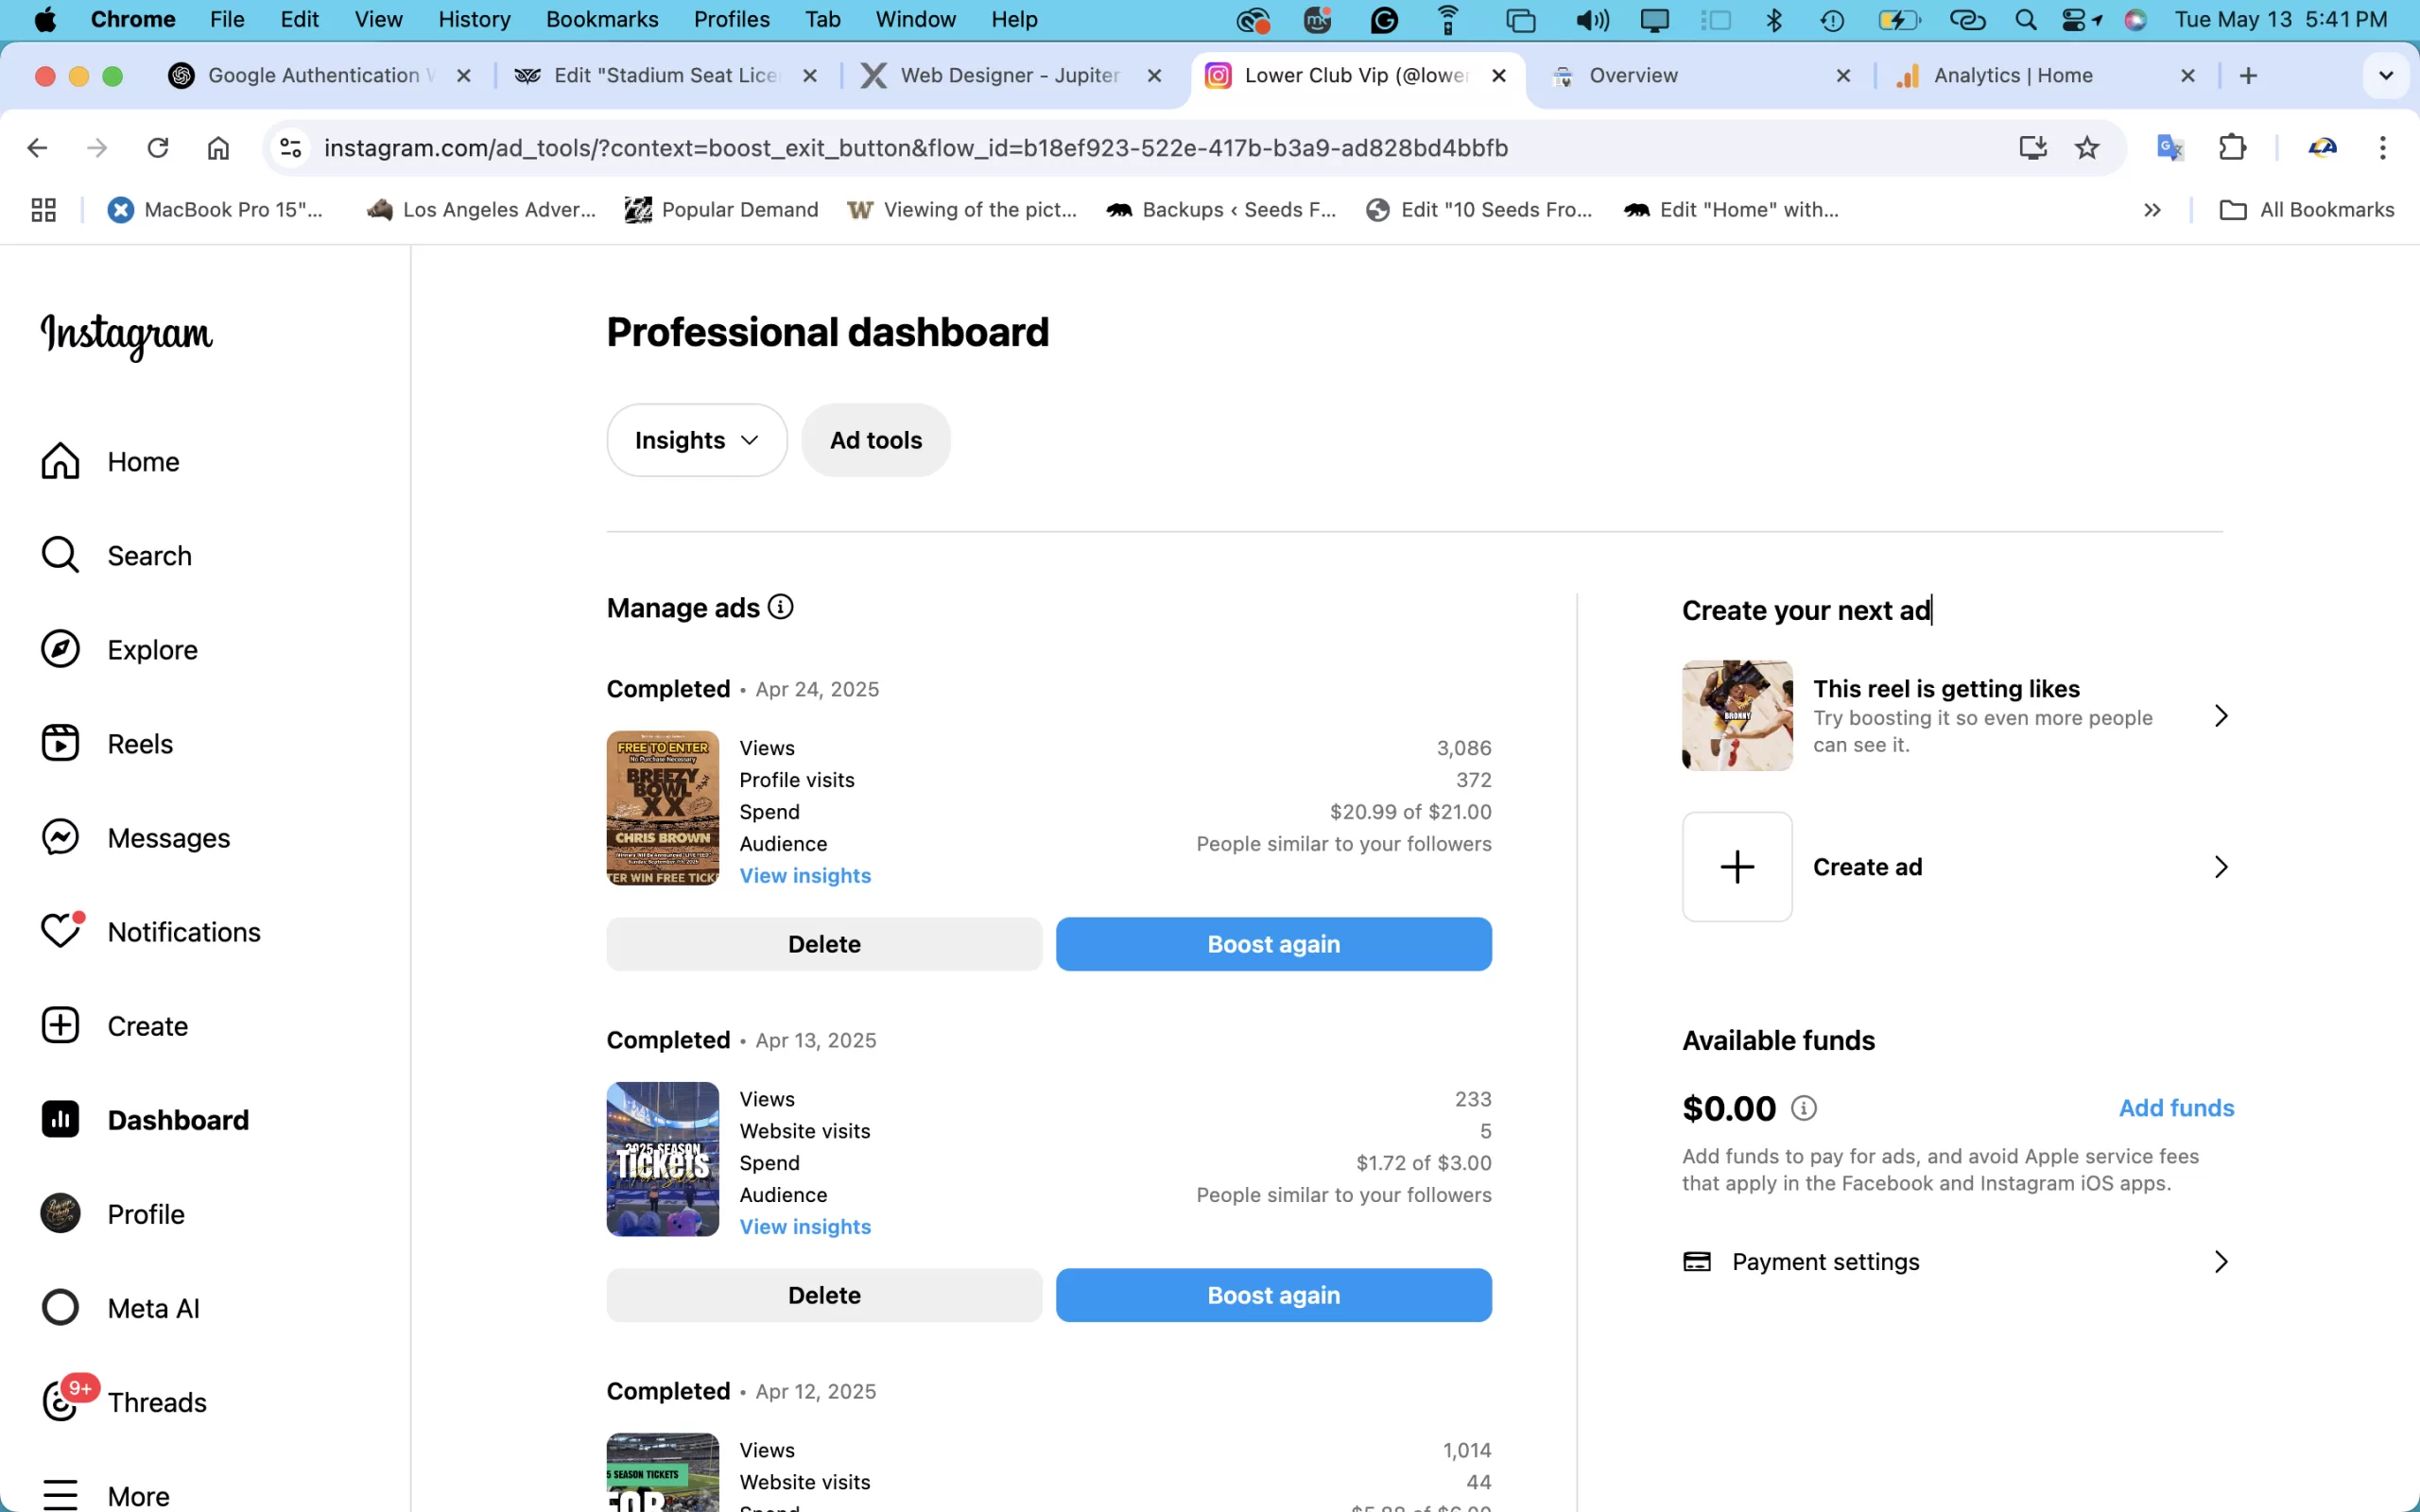Click the Threads icon in sidebar
This screenshot has width=2420, height=1512.
[60, 1401]
